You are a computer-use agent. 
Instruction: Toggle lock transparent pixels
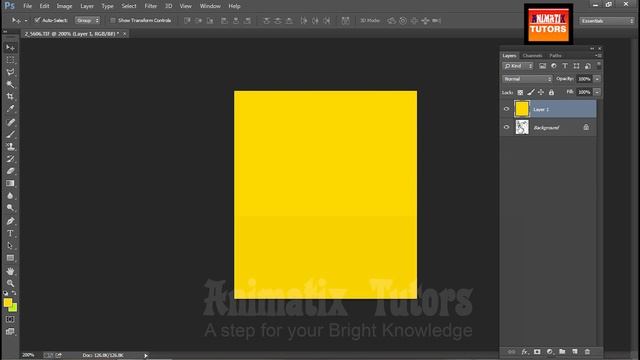520,93
